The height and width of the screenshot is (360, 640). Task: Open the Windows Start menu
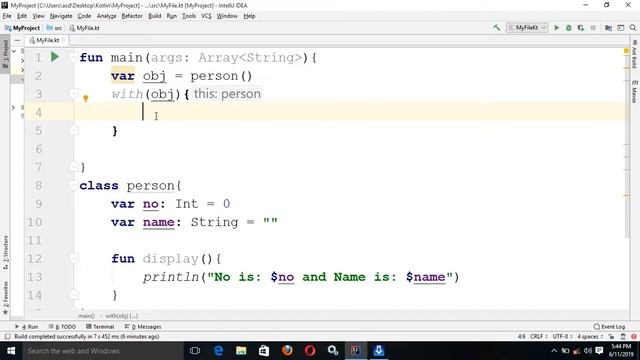click(x=11, y=351)
